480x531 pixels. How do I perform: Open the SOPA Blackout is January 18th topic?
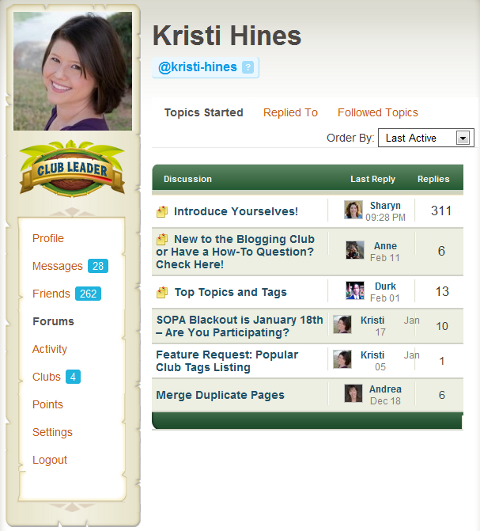click(239, 326)
